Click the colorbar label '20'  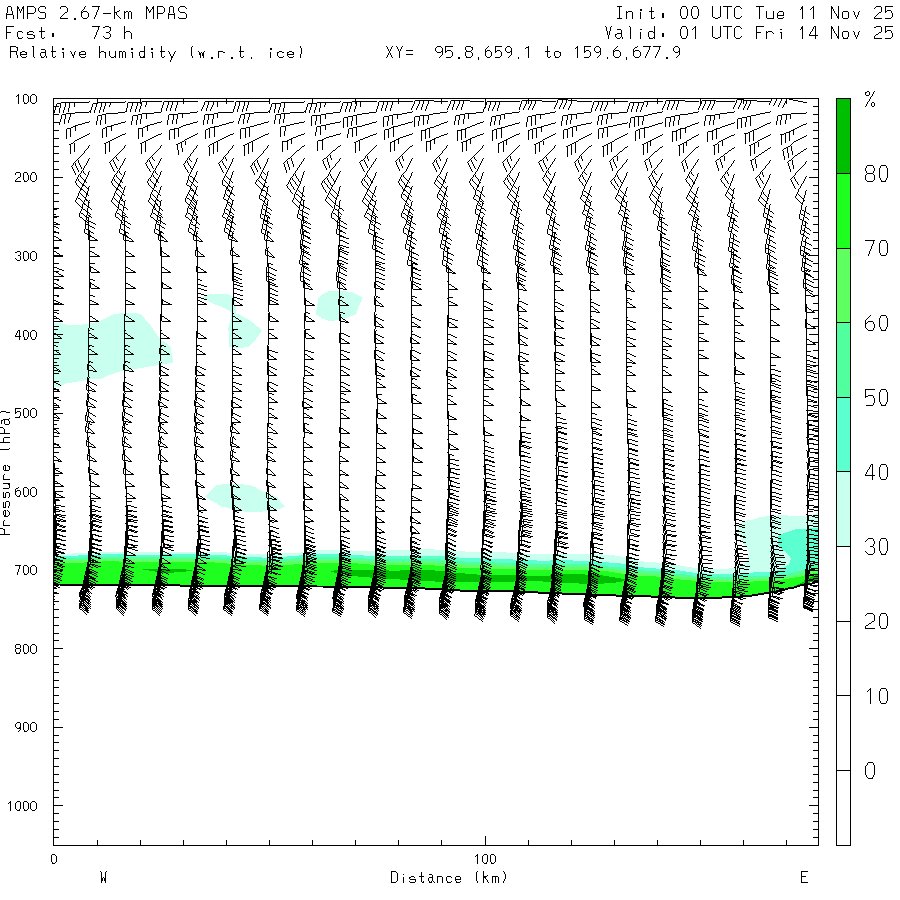coord(876,622)
